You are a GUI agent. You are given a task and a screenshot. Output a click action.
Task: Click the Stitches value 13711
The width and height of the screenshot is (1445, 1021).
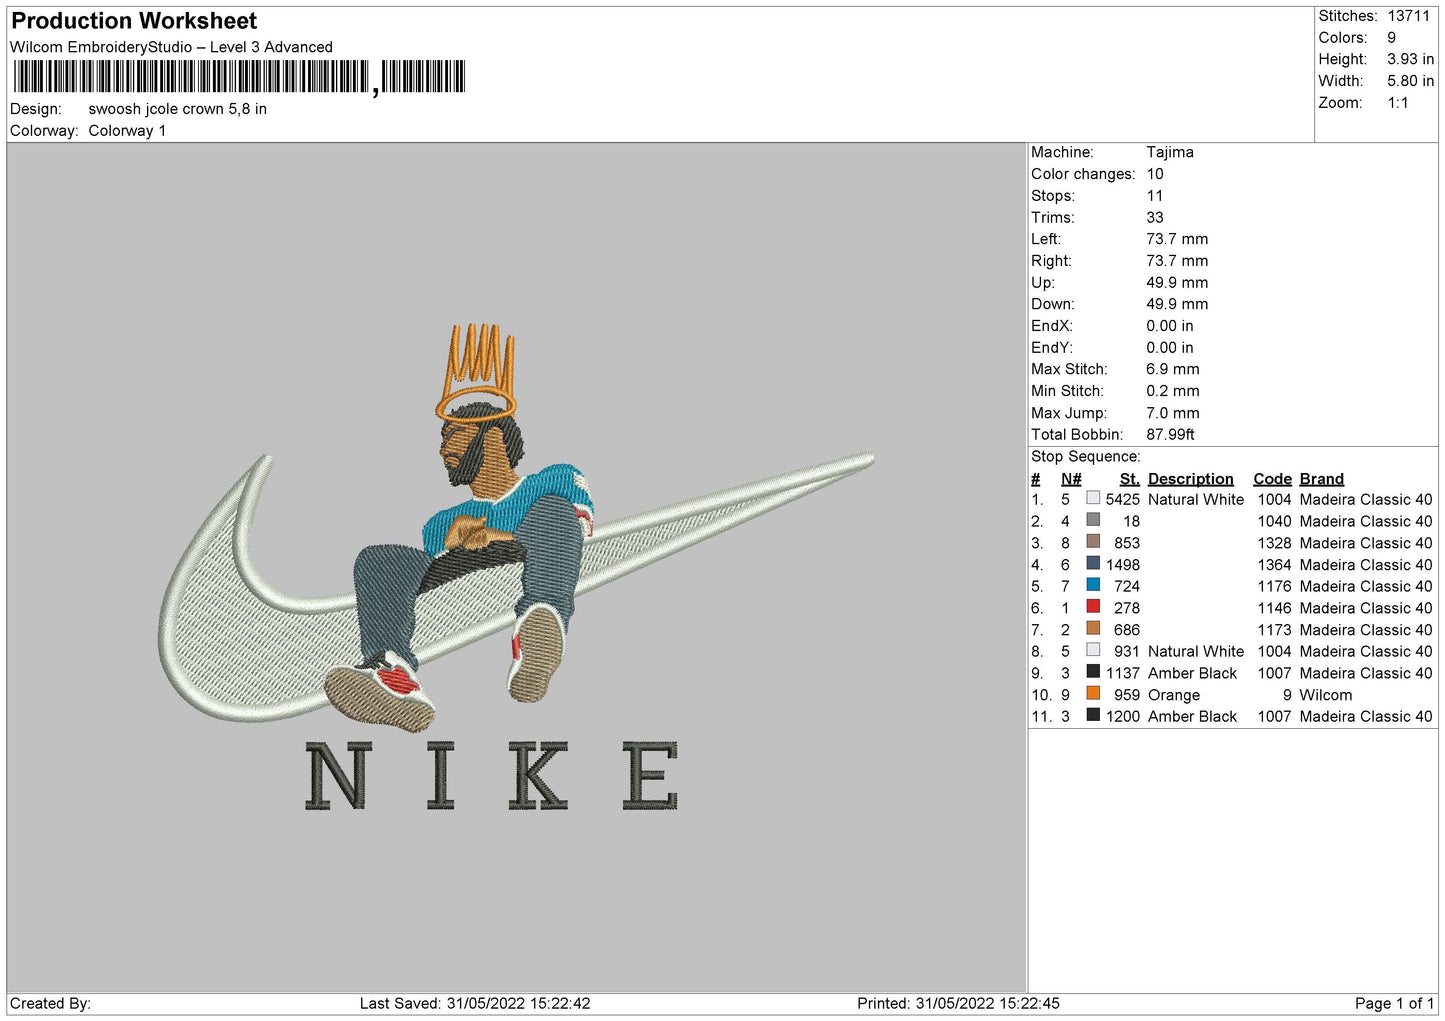(x=1408, y=16)
